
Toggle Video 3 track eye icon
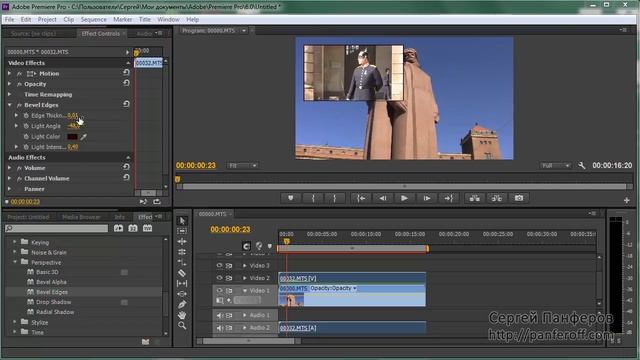219,265
